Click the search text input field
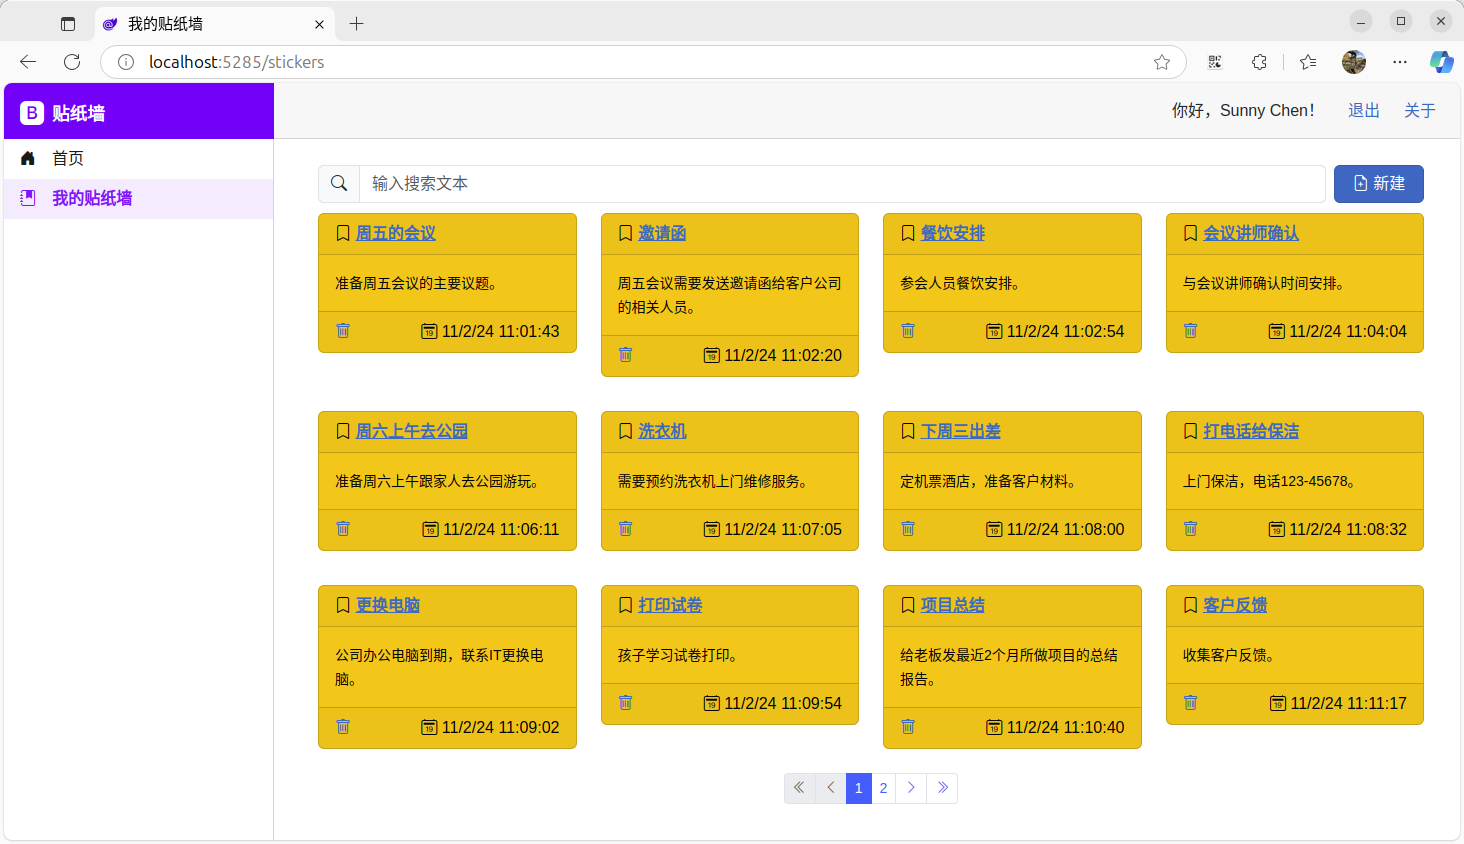The height and width of the screenshot is (844, 1464). coord(700,183)
